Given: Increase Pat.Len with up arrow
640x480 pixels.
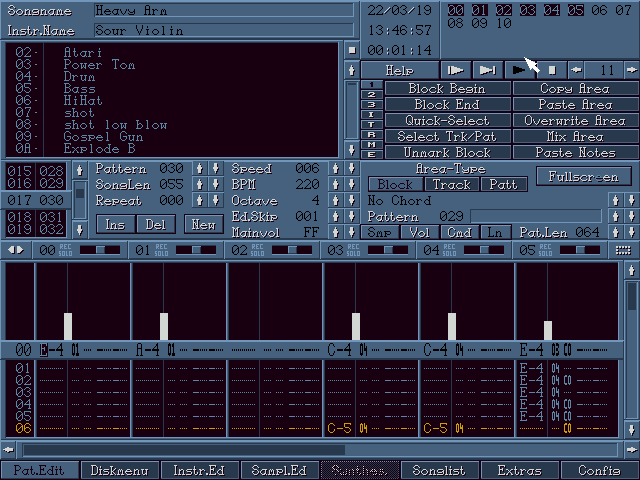Looking at the screenshot, I should 616,232.
